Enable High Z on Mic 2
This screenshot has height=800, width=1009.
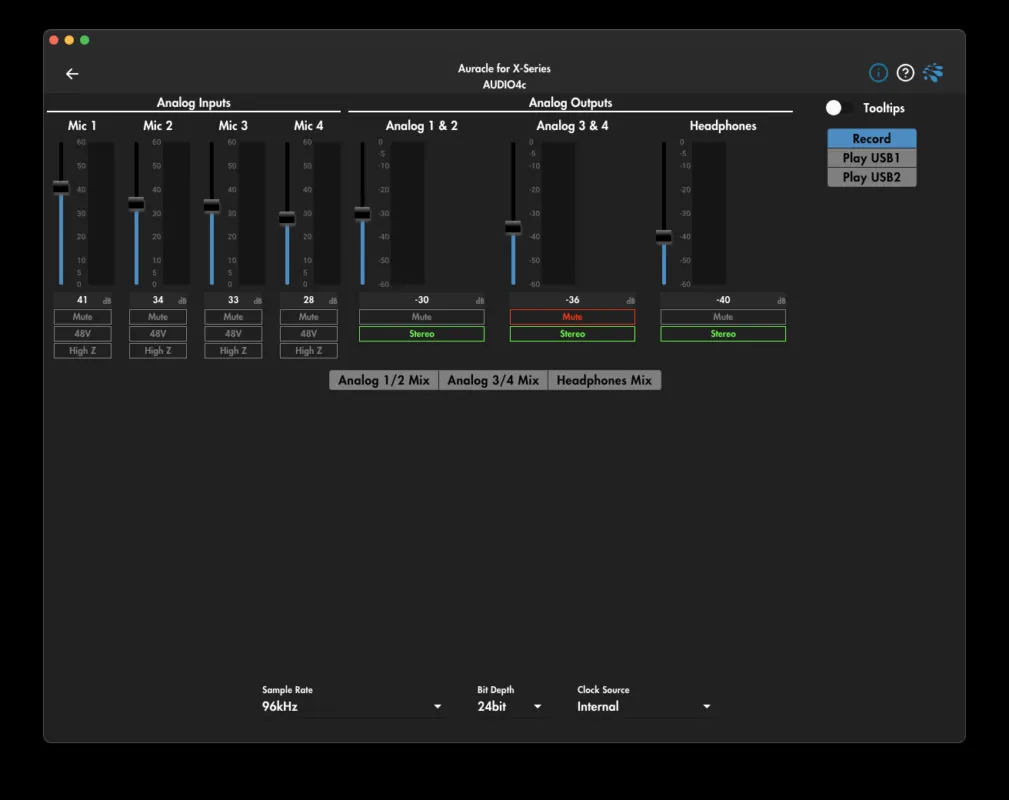158,351
